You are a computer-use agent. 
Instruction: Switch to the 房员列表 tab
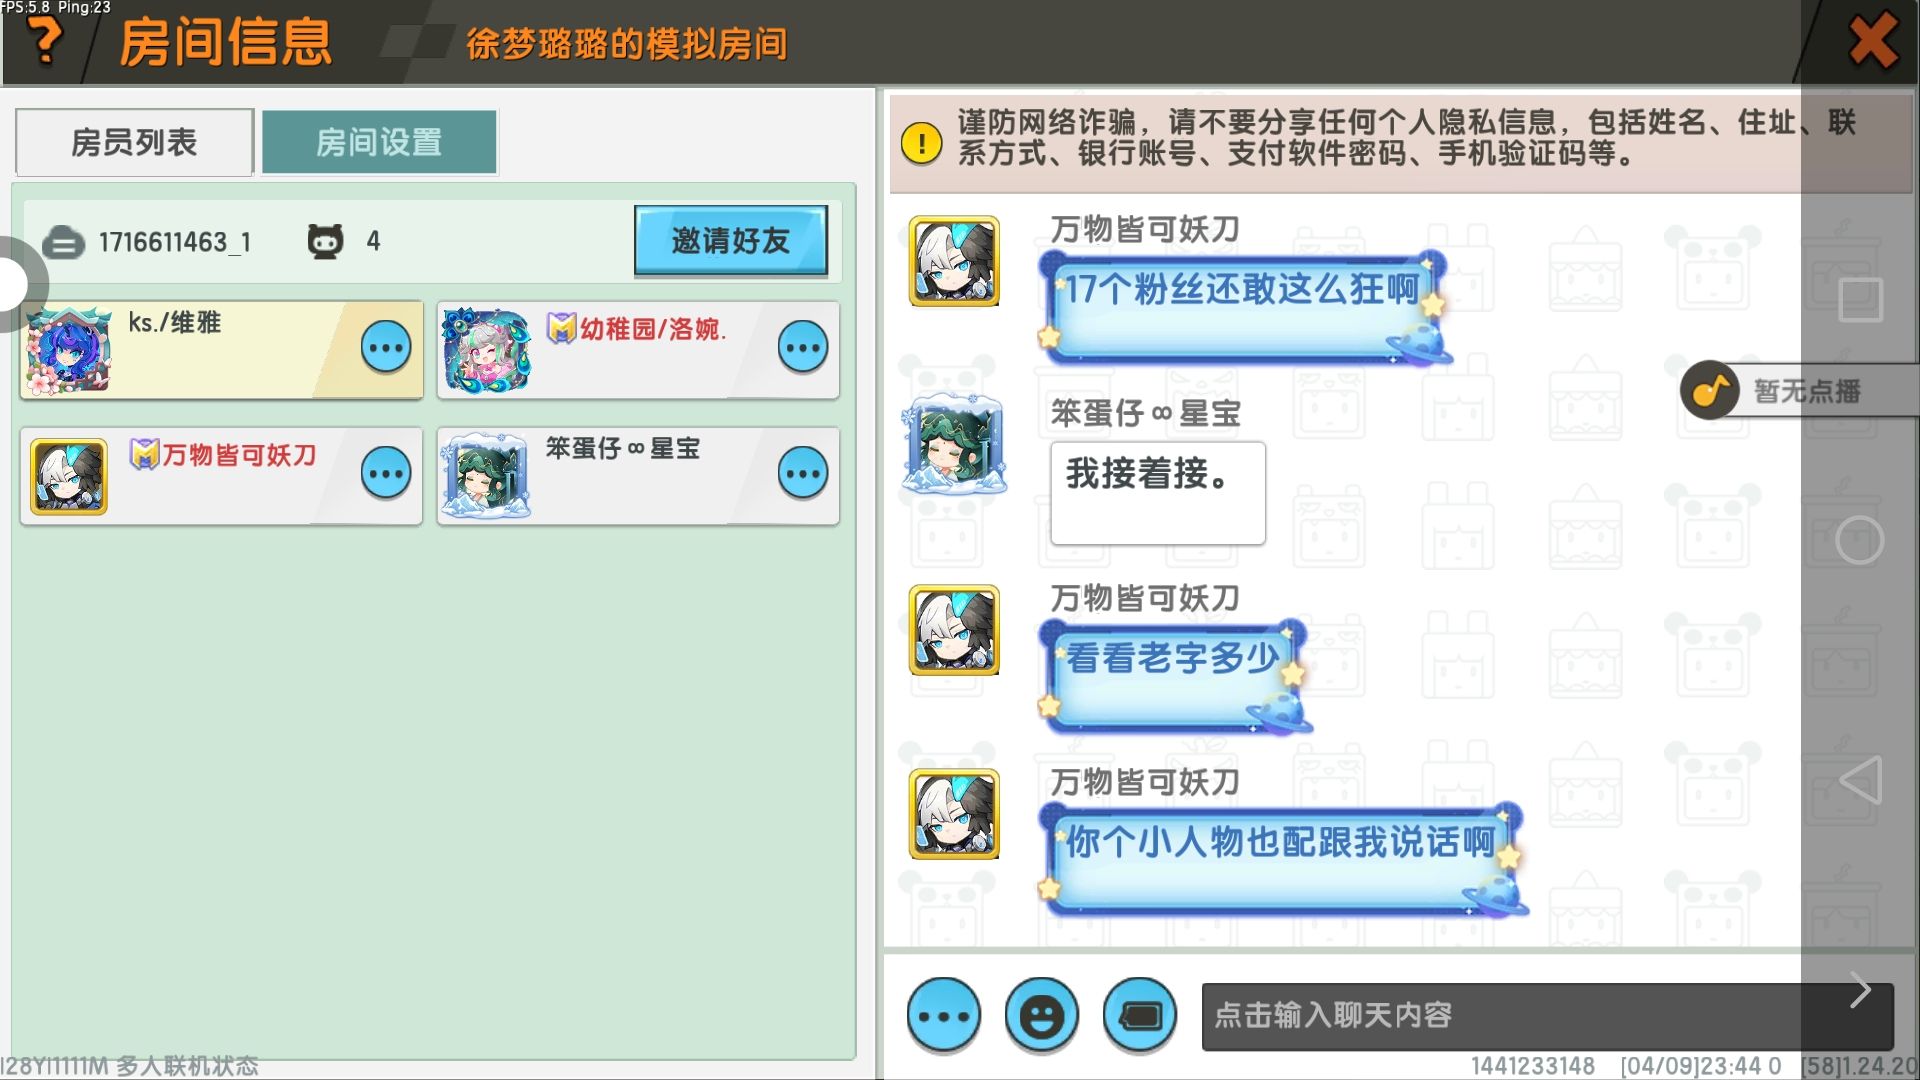(134, 142)
